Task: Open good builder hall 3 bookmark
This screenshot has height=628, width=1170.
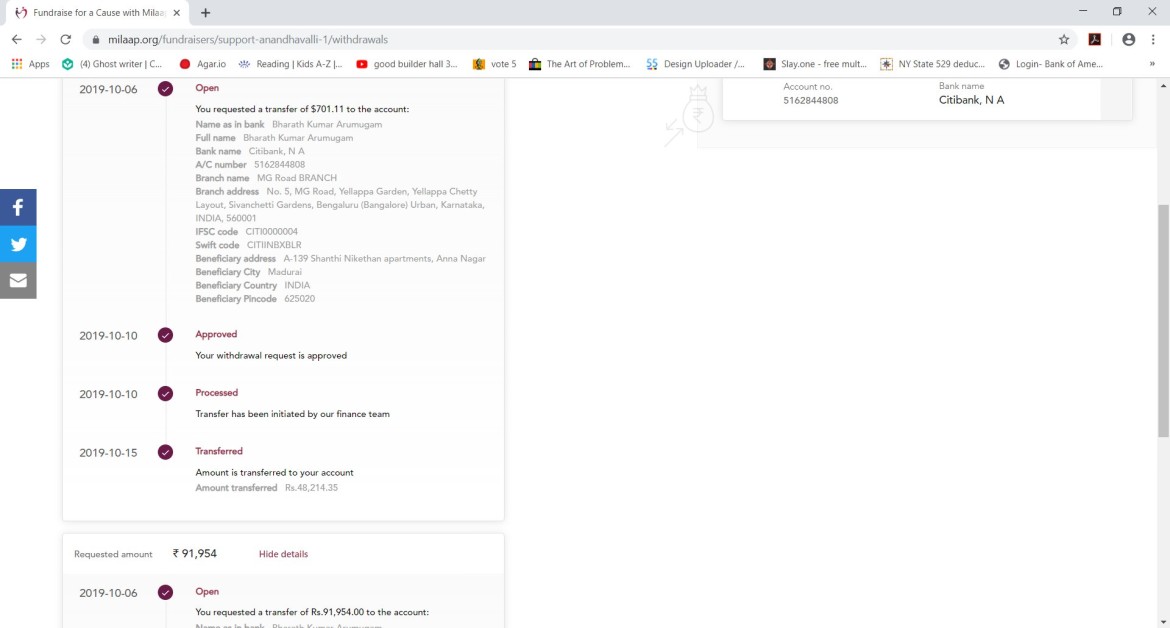Action: point(407,64)
